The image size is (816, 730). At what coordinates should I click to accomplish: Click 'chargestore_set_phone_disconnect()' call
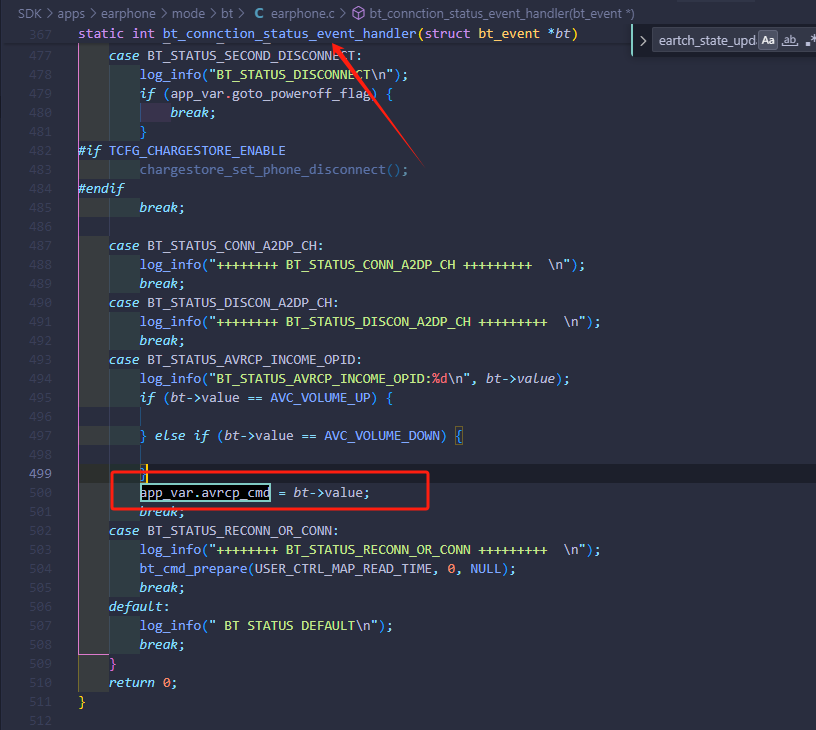[270, 170]
